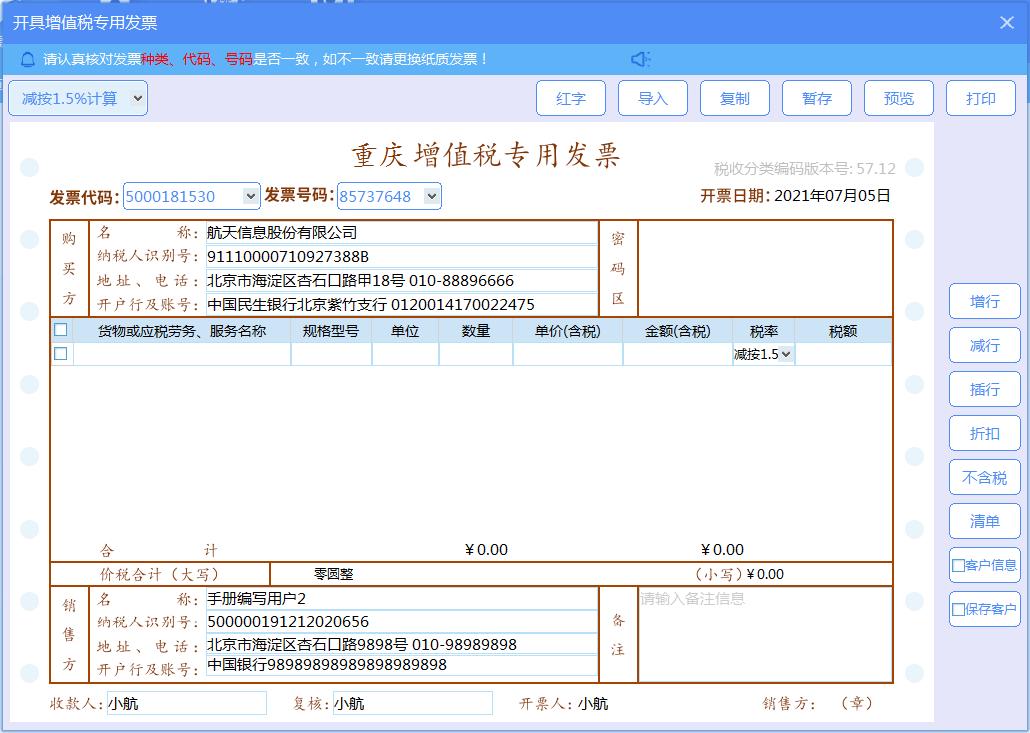The width and height of the screenshot is (1030, 733).
Task: Preview the invoice with 预览
Action: [x=899, y=98]
